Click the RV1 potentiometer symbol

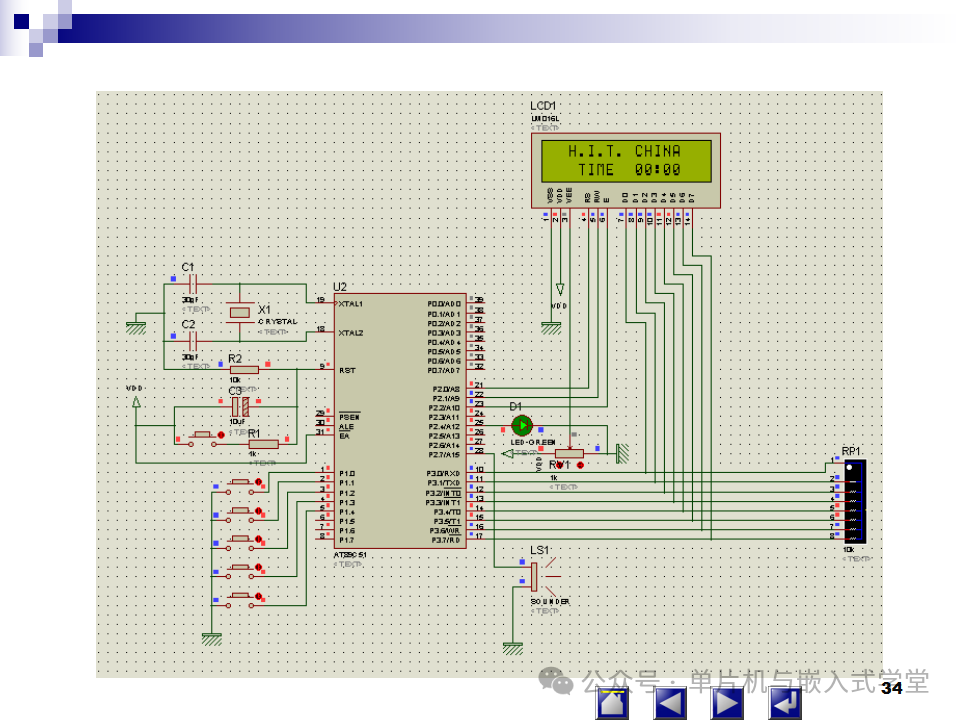click(x=569, y=454)
